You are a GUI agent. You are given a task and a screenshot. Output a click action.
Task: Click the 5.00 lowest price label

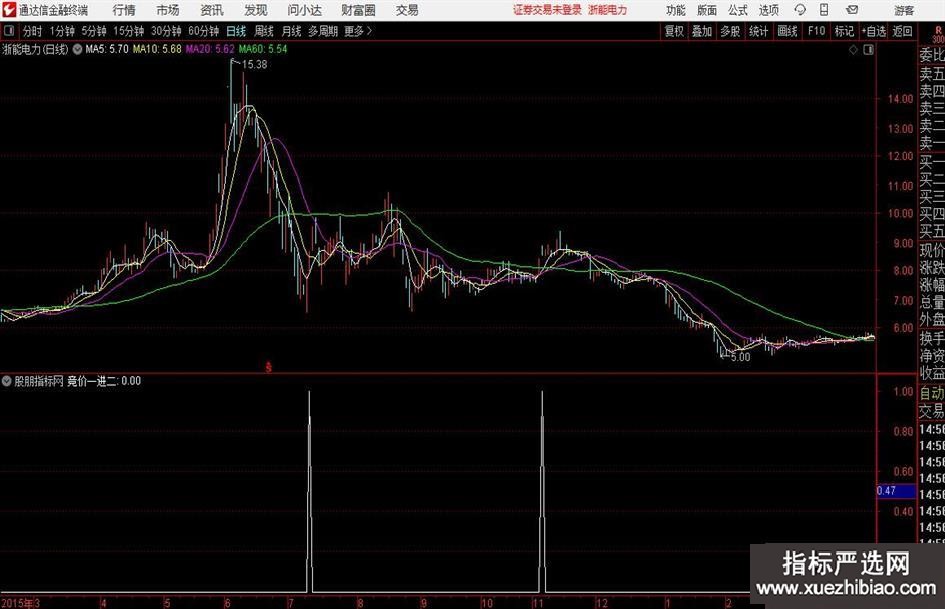pos(740,357)
